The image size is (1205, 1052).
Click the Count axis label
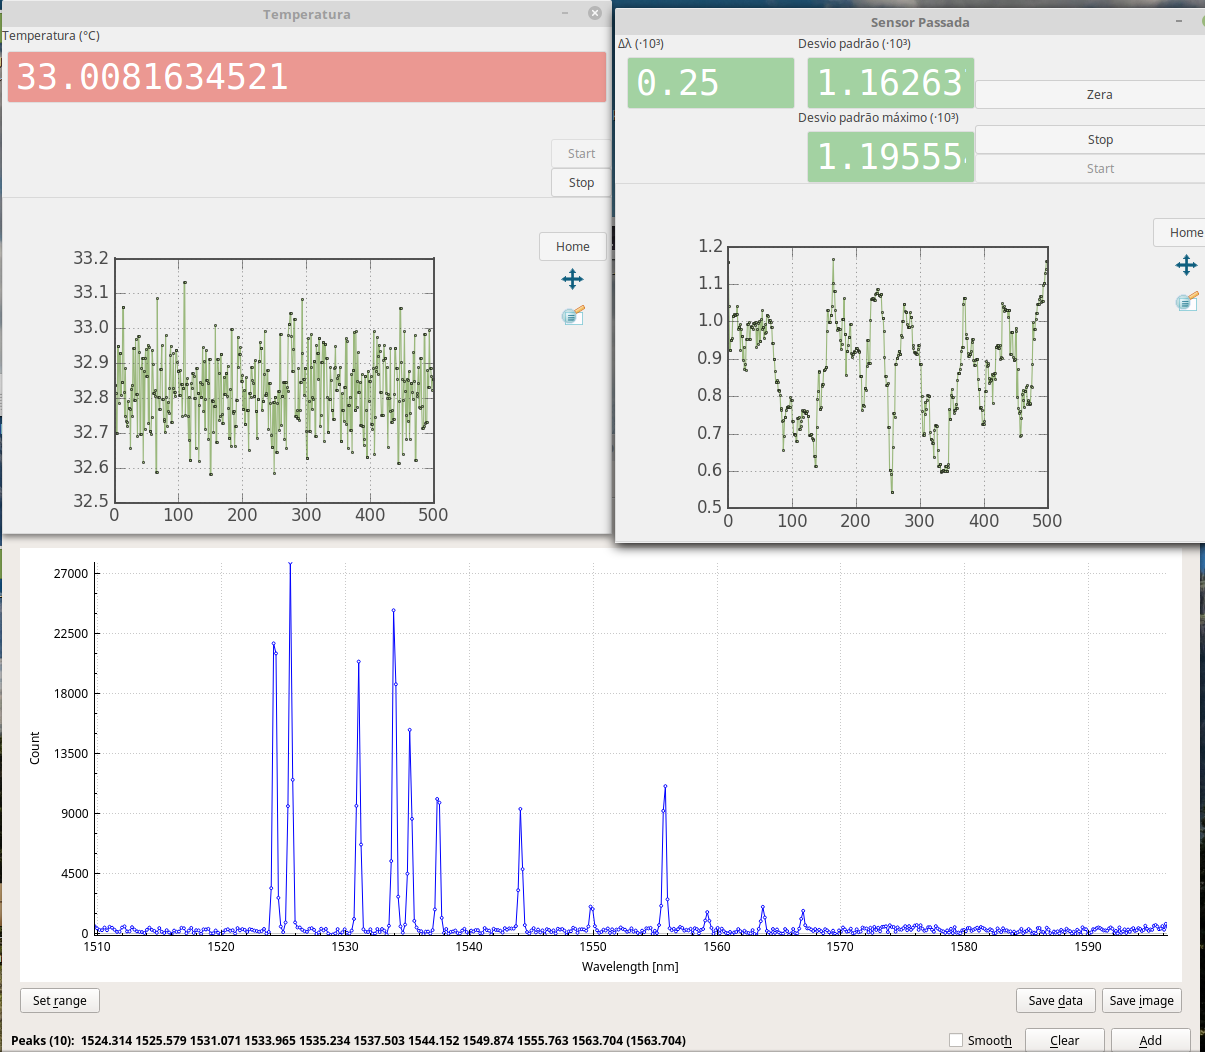[x=35, y=748]
